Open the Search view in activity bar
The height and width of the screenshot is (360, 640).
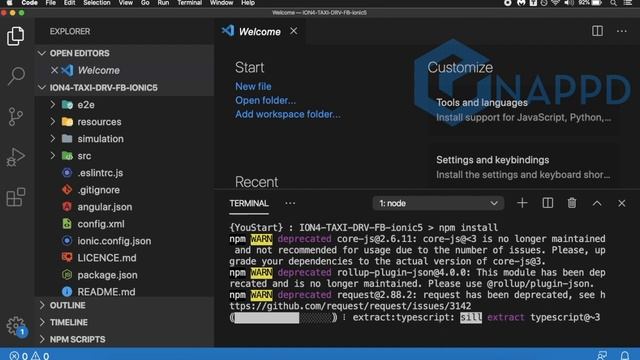16,76
